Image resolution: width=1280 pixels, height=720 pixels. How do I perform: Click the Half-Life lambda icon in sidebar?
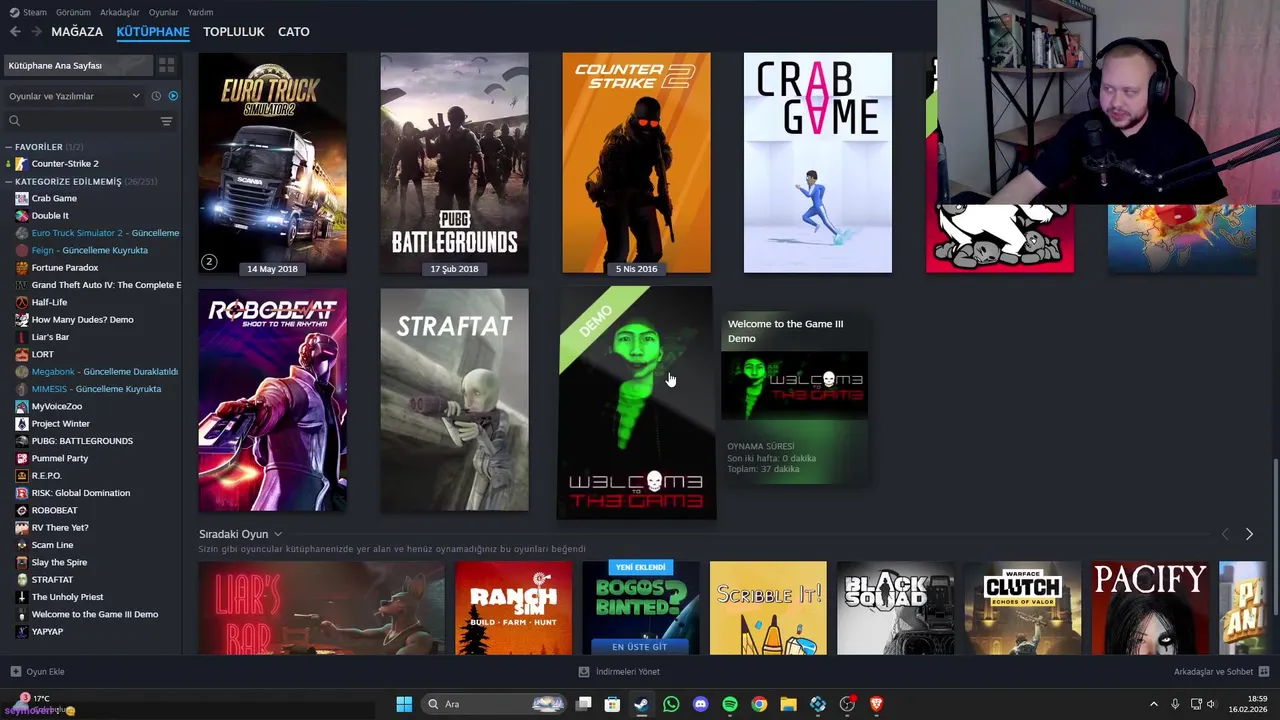click(22, 302)
